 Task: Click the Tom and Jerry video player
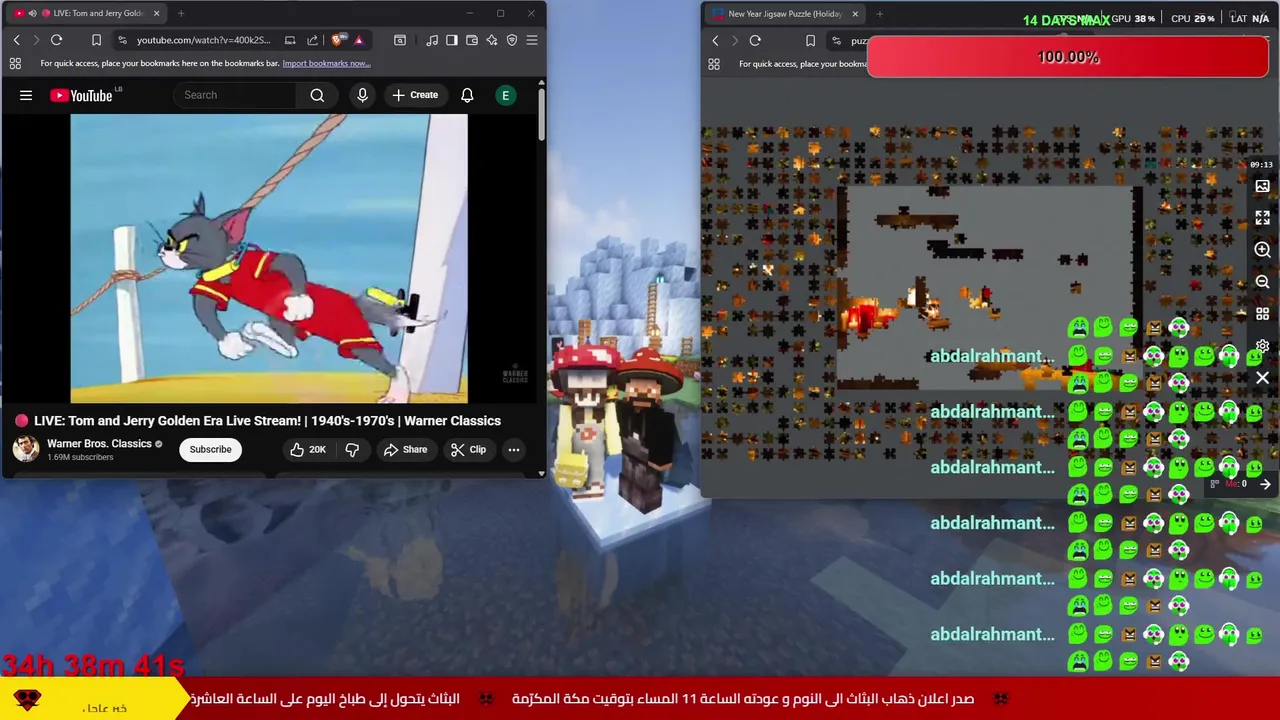pyautogui.click(x=269, y=258)
